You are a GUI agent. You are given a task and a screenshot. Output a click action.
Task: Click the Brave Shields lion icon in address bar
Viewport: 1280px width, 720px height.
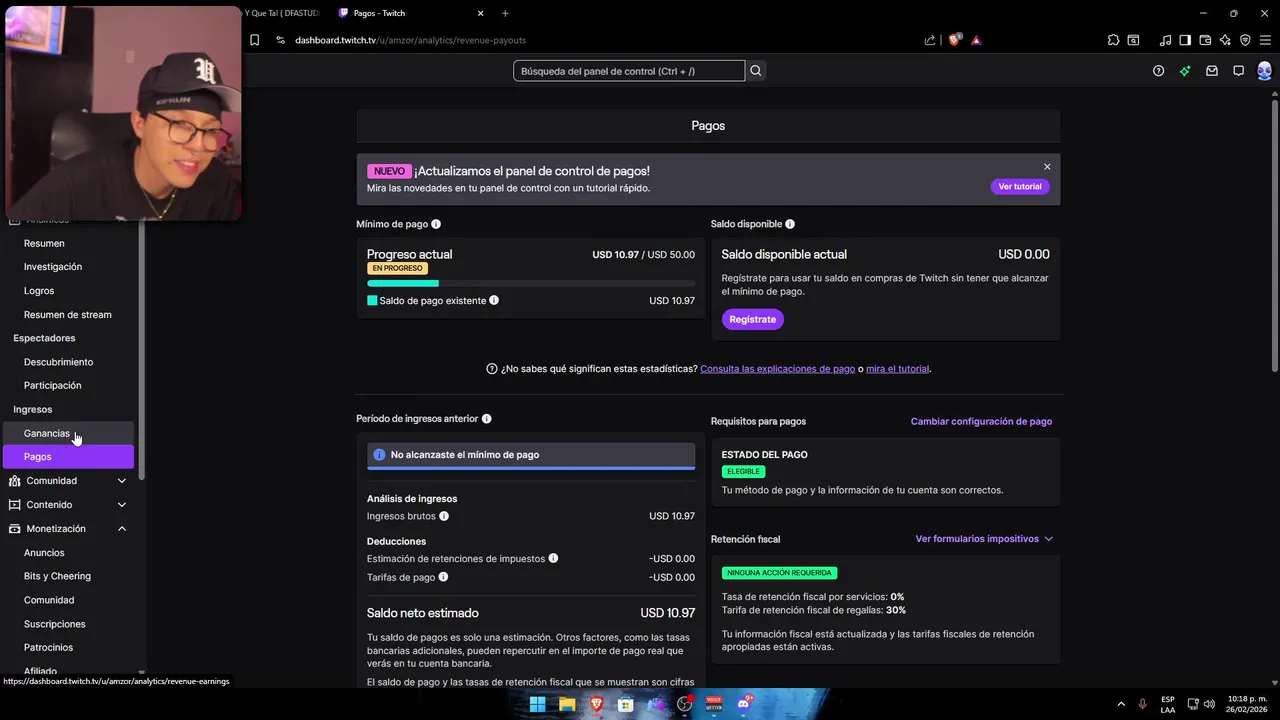(x=954, y=40)
